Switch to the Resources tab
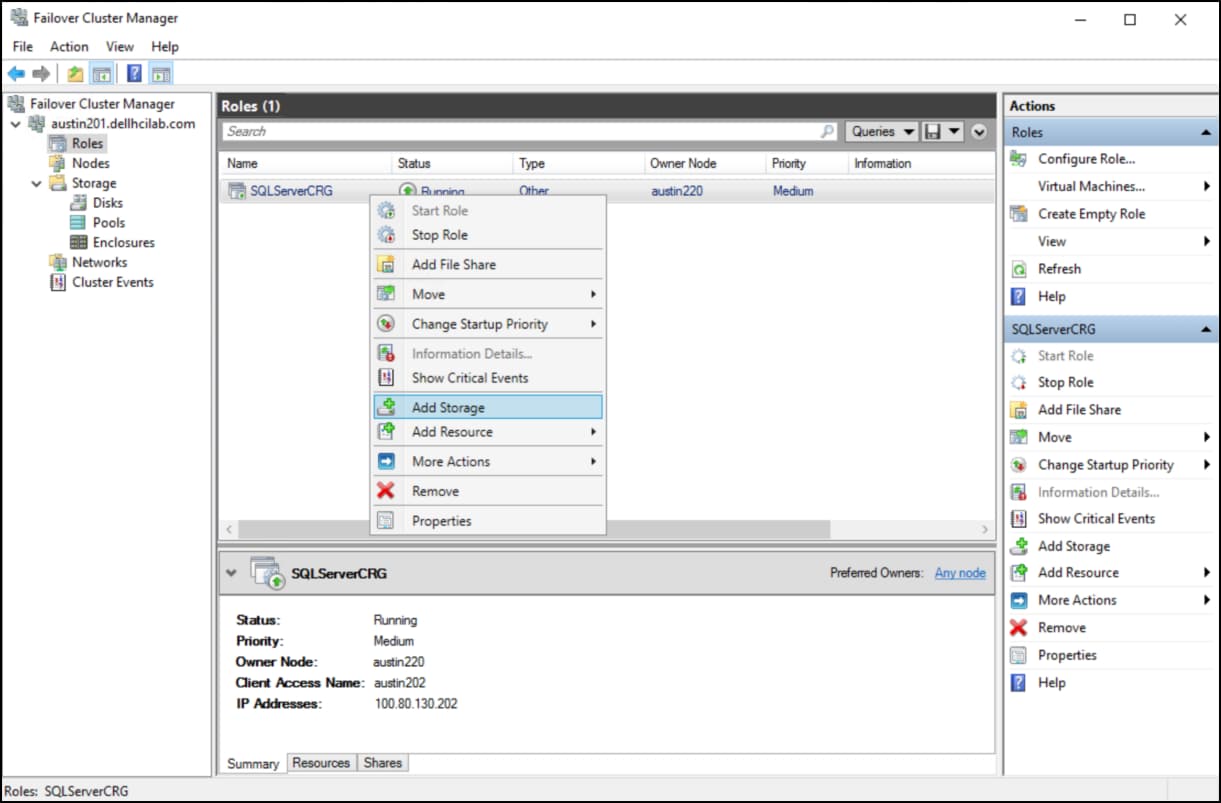The height and width of the screenshot is (803, 1221). (321, 762)
